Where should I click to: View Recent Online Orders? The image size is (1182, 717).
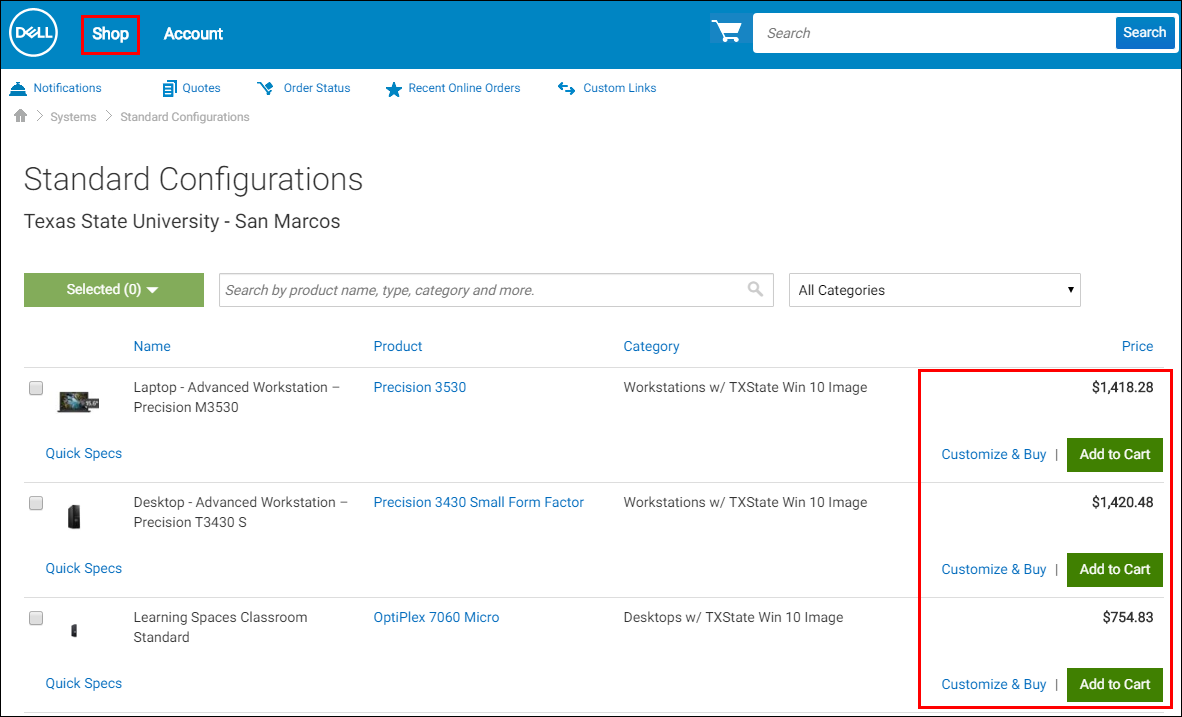pos(464,88)
